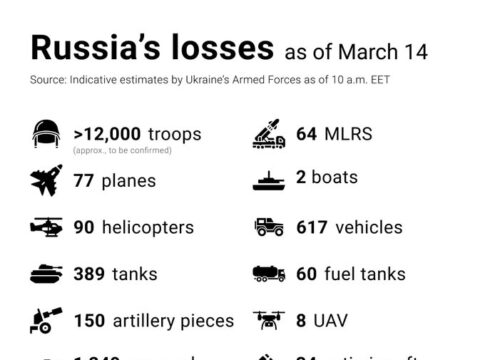Click the UAV drone icon
The height and width of the screenshot is (360, 485).
click(x=269, y=320)
